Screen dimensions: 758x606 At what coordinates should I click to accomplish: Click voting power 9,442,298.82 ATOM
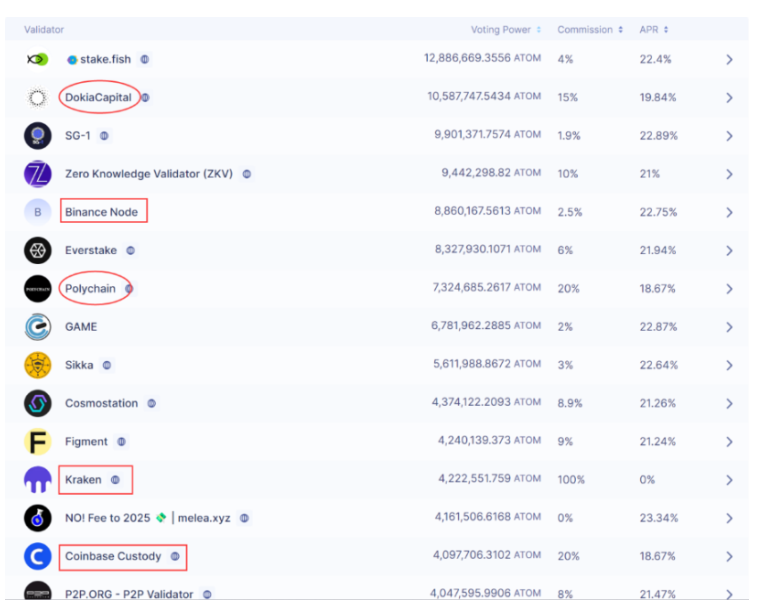(491, 173)
